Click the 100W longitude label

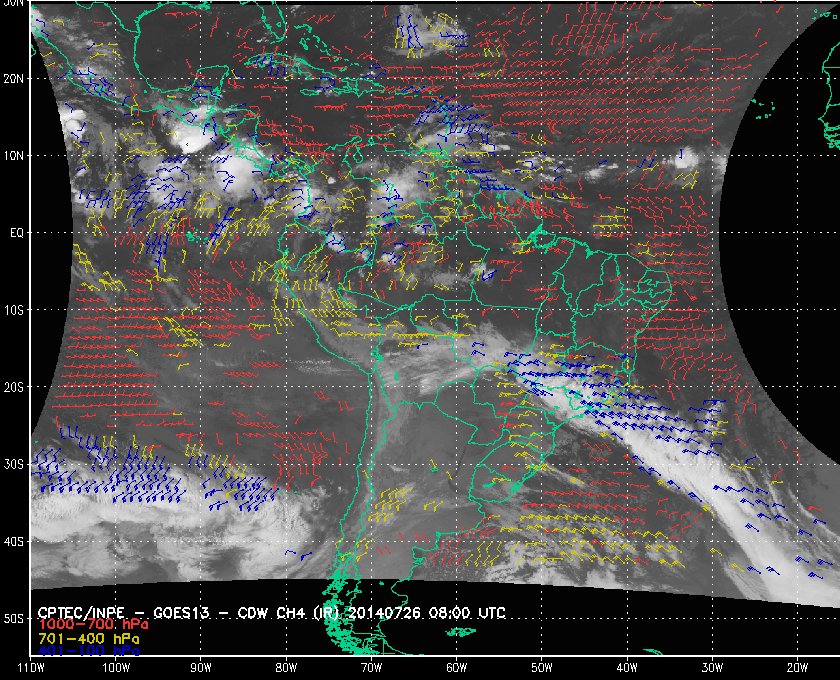coord(116,668)
